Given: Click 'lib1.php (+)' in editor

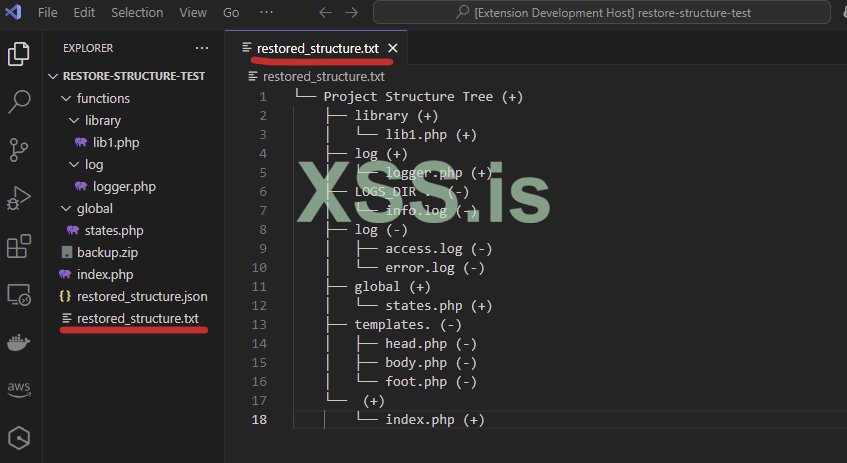Looking at the screenshot, I should click(431, 135).
